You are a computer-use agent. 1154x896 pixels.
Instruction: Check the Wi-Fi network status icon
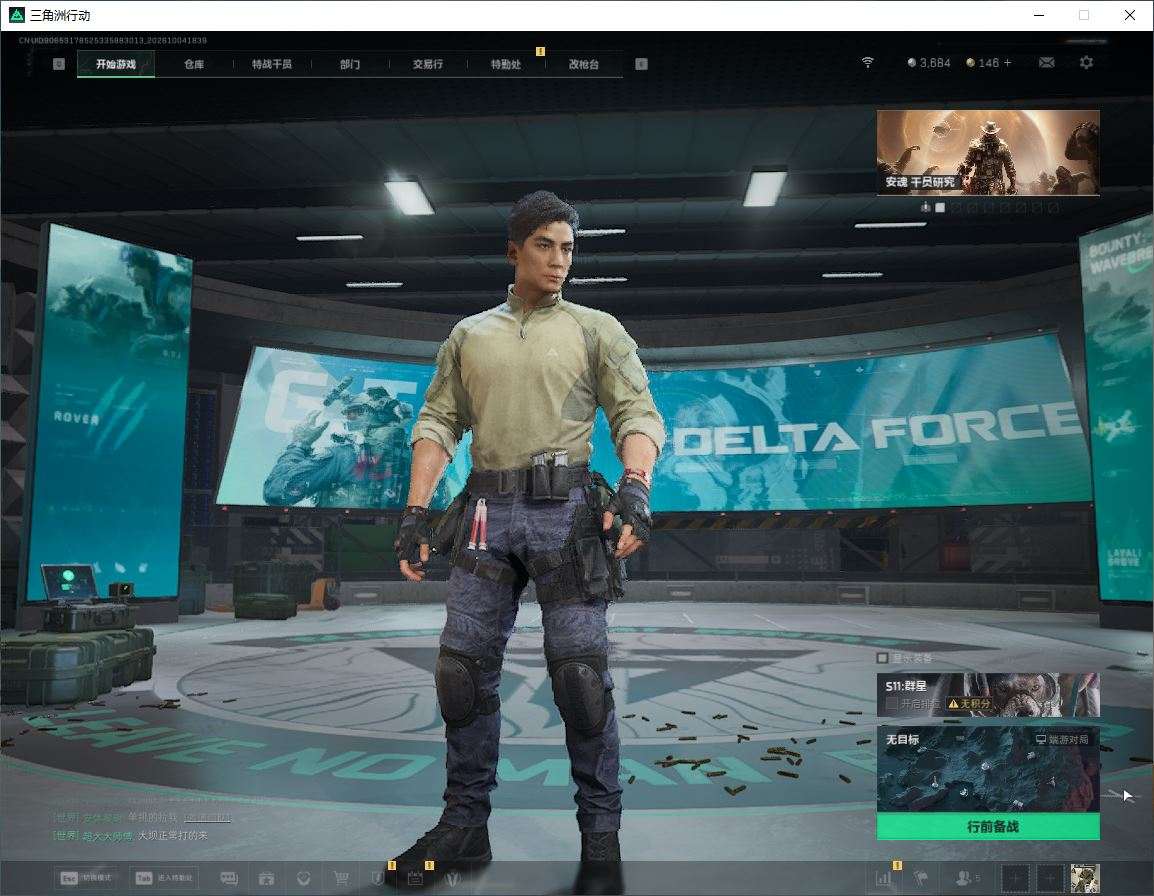click(x=868, y=63)
